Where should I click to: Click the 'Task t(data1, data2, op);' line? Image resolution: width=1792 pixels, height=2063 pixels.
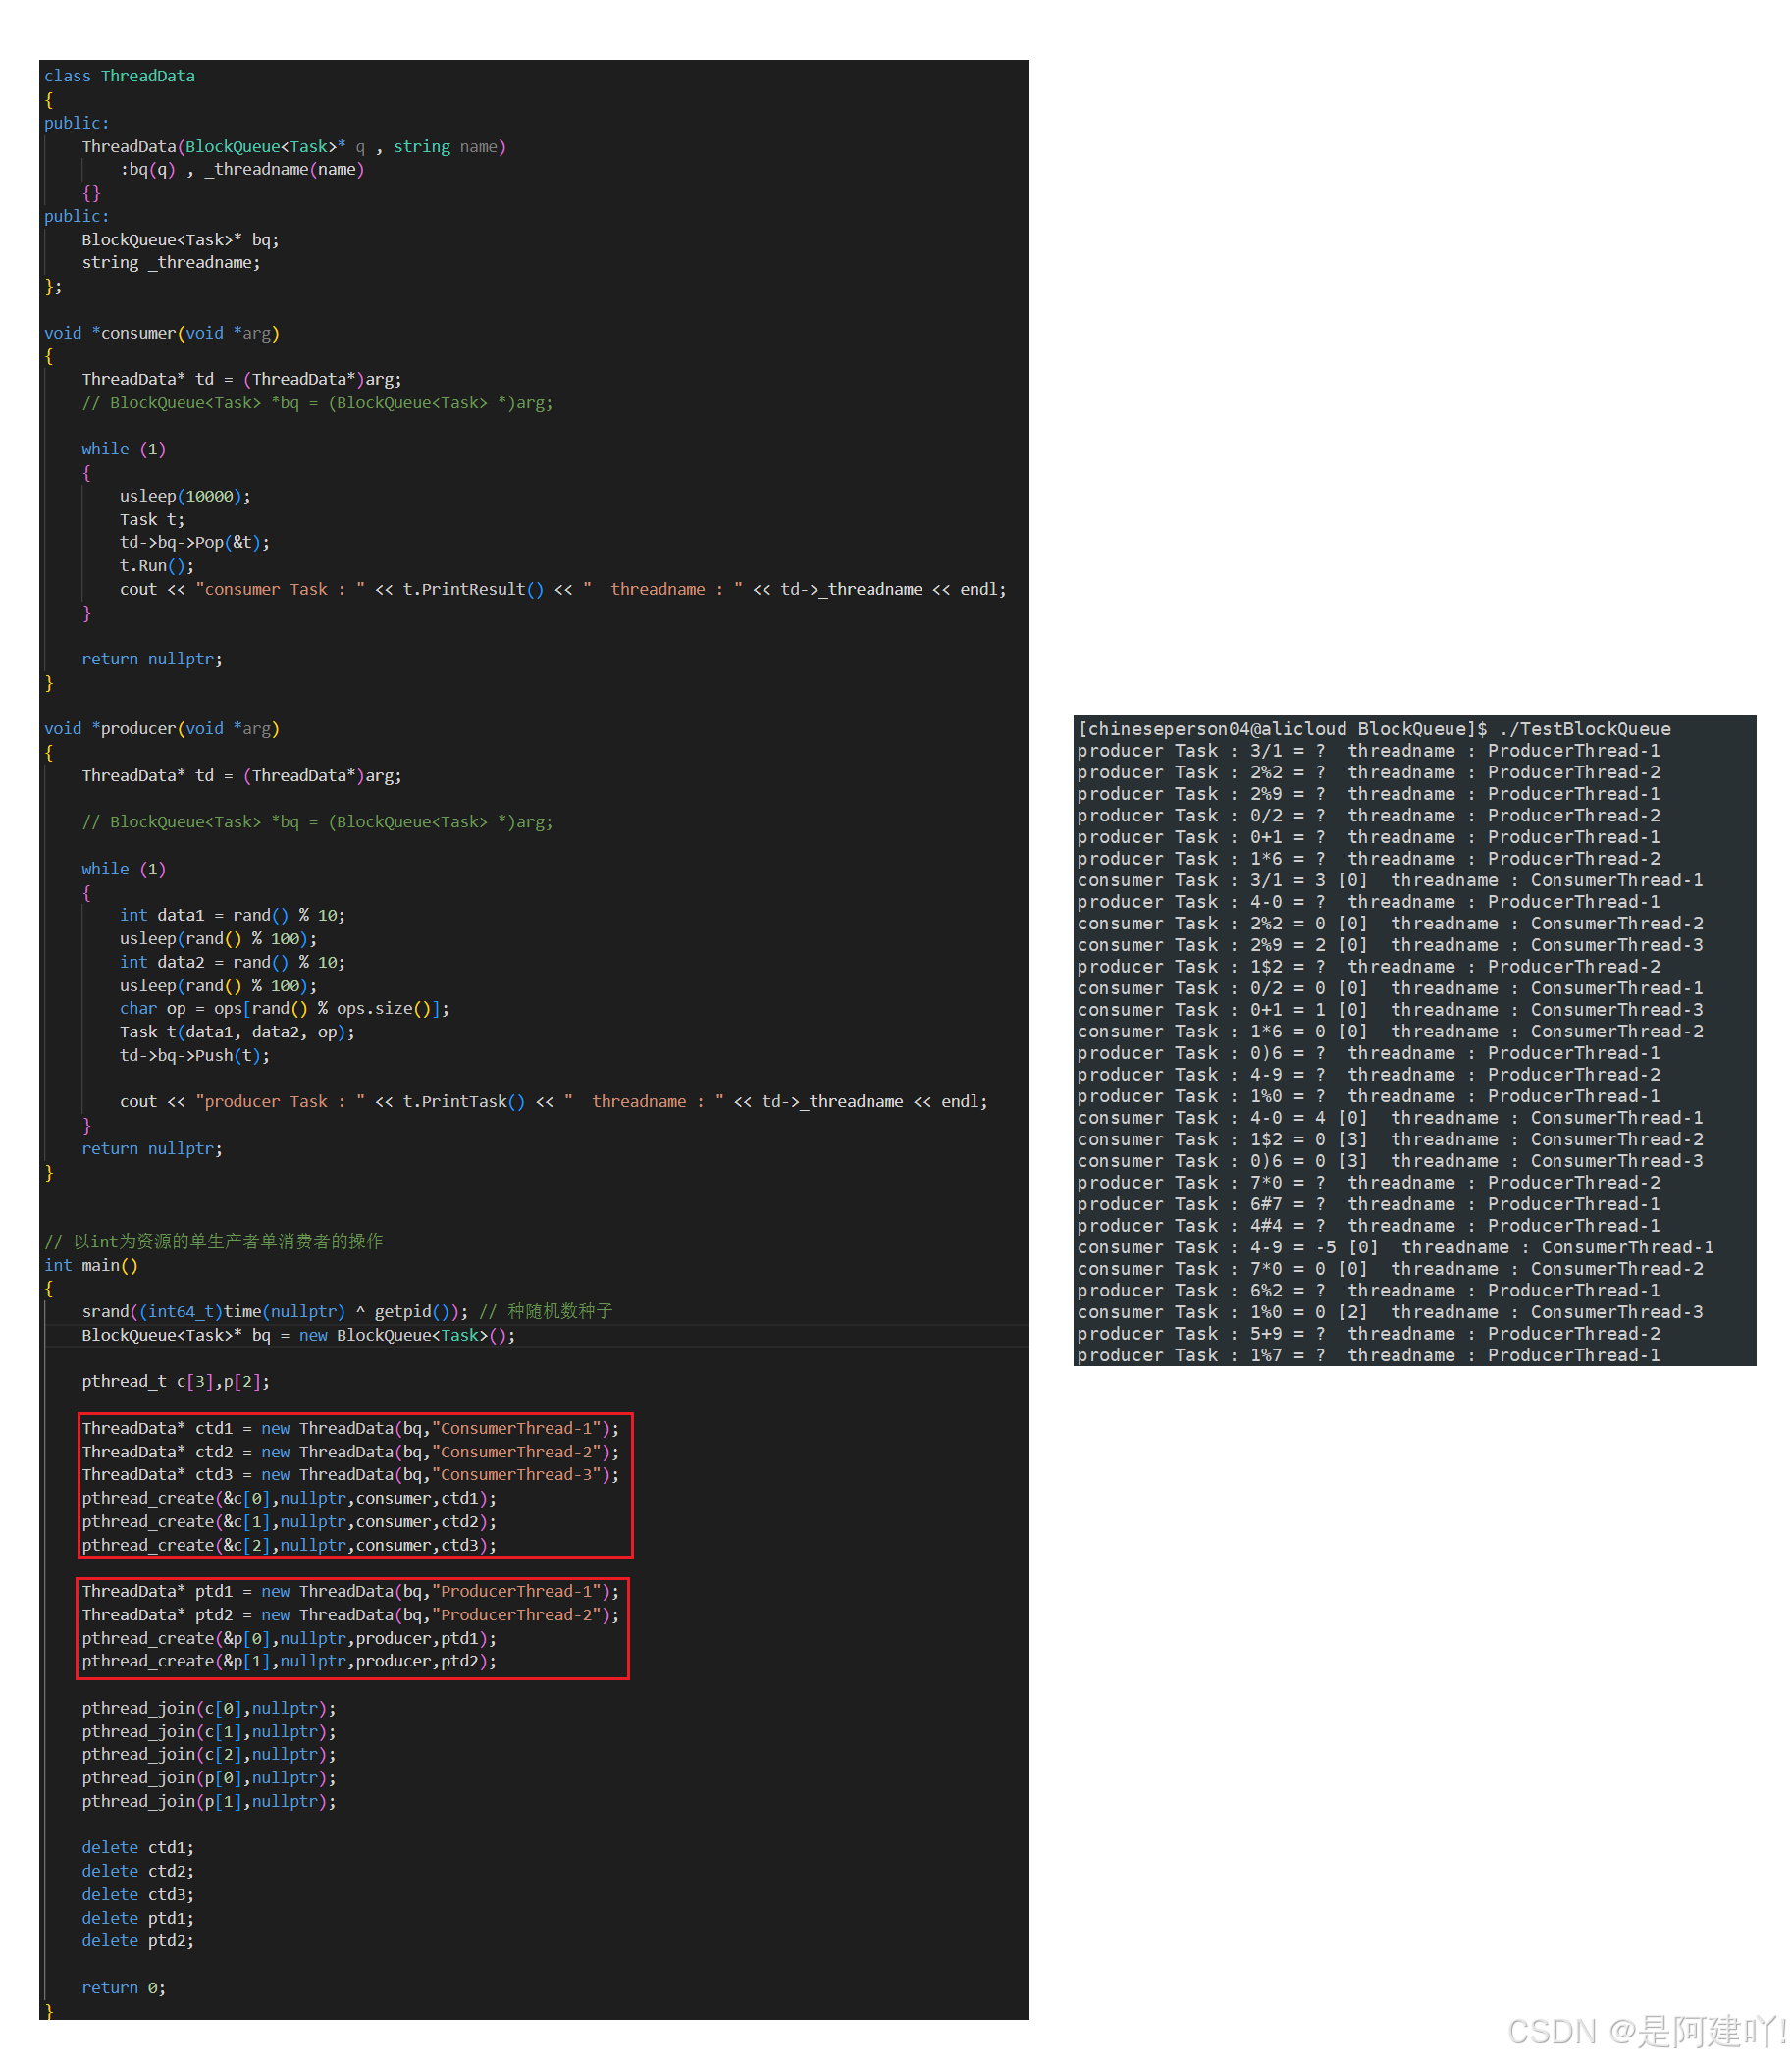tap(237, 1033)
